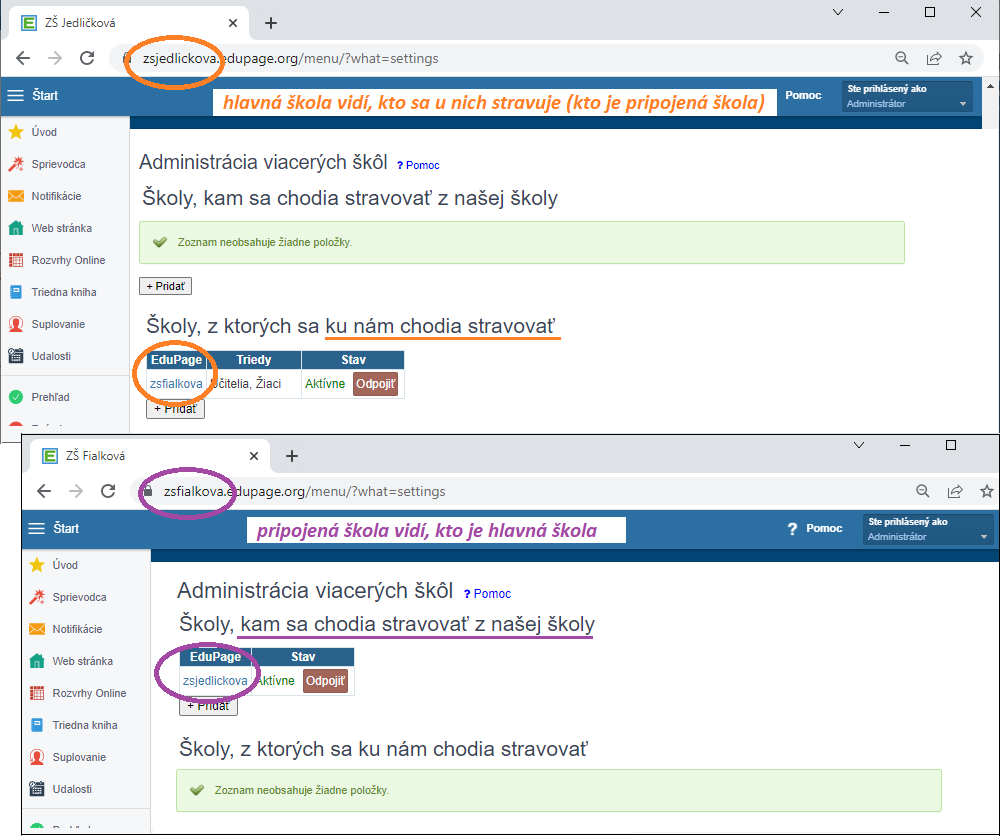
Task: Click Sprievodca wand icon in ZŠ Fialková window
Action: click(37, 597)
